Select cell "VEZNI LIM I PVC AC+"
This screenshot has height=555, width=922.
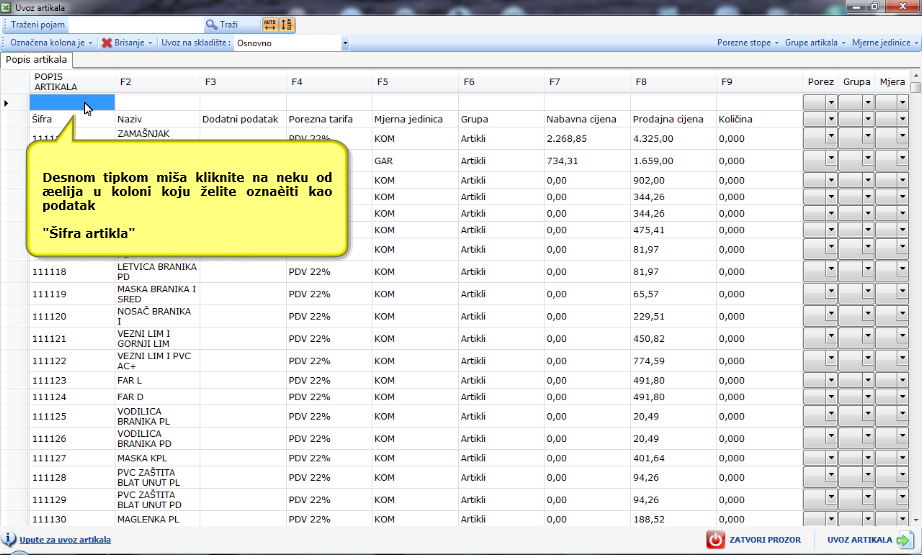click(x=157, y=361)
